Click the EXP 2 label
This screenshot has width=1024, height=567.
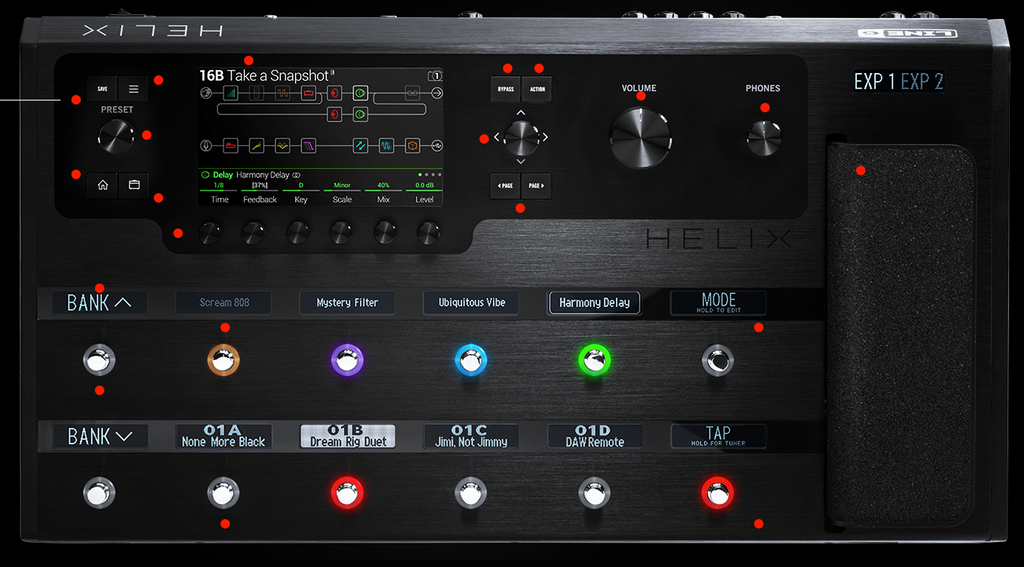pos(922,82)
